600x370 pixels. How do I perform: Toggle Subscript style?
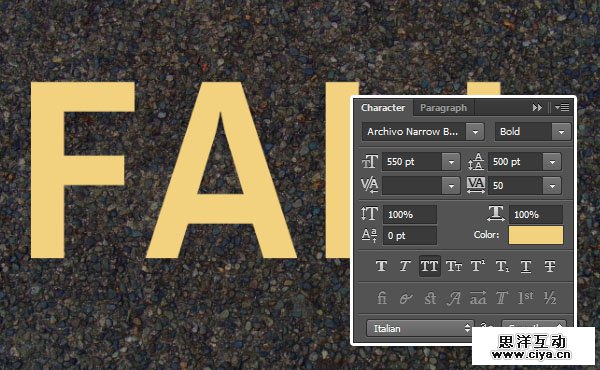pyautogui.click(x=502, y=266)
